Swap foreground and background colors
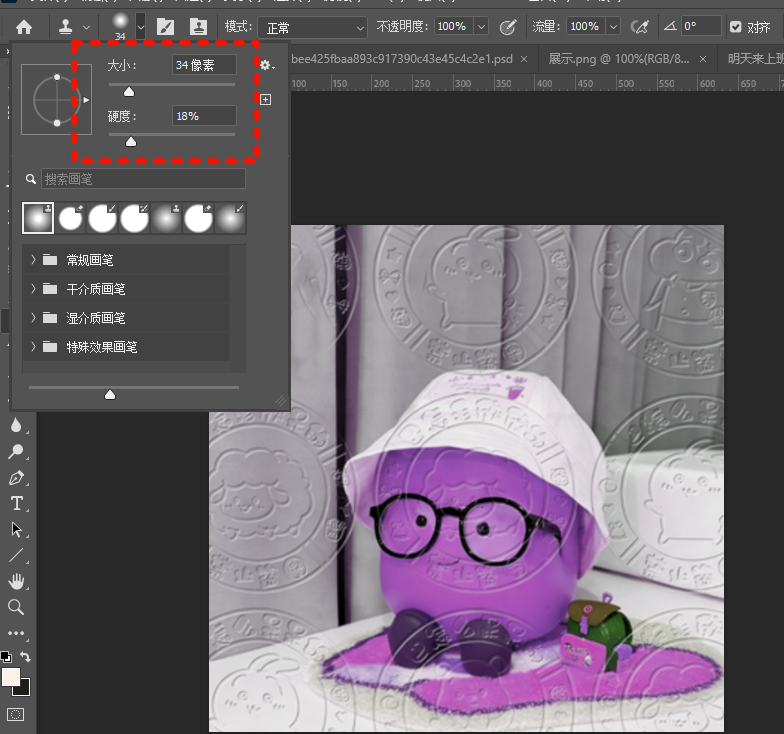The image size is (784, 734). pyautogui.click(x=26, y=657)
